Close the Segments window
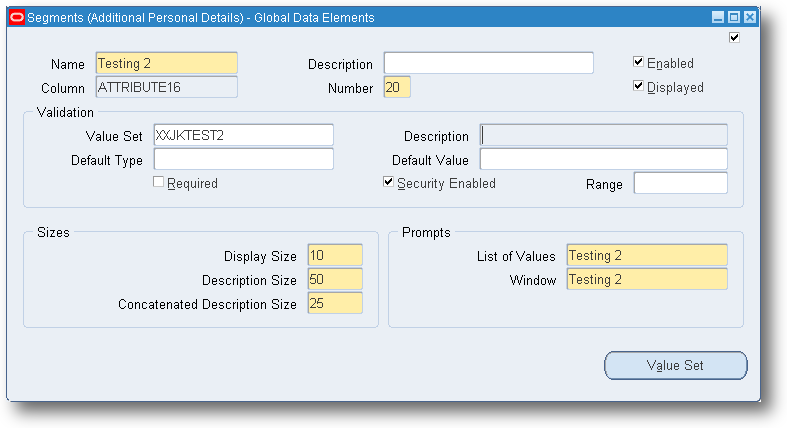Image resolution: width=787 pixels, height=428 pixels. pyautogui.click(x=750, y=18)
